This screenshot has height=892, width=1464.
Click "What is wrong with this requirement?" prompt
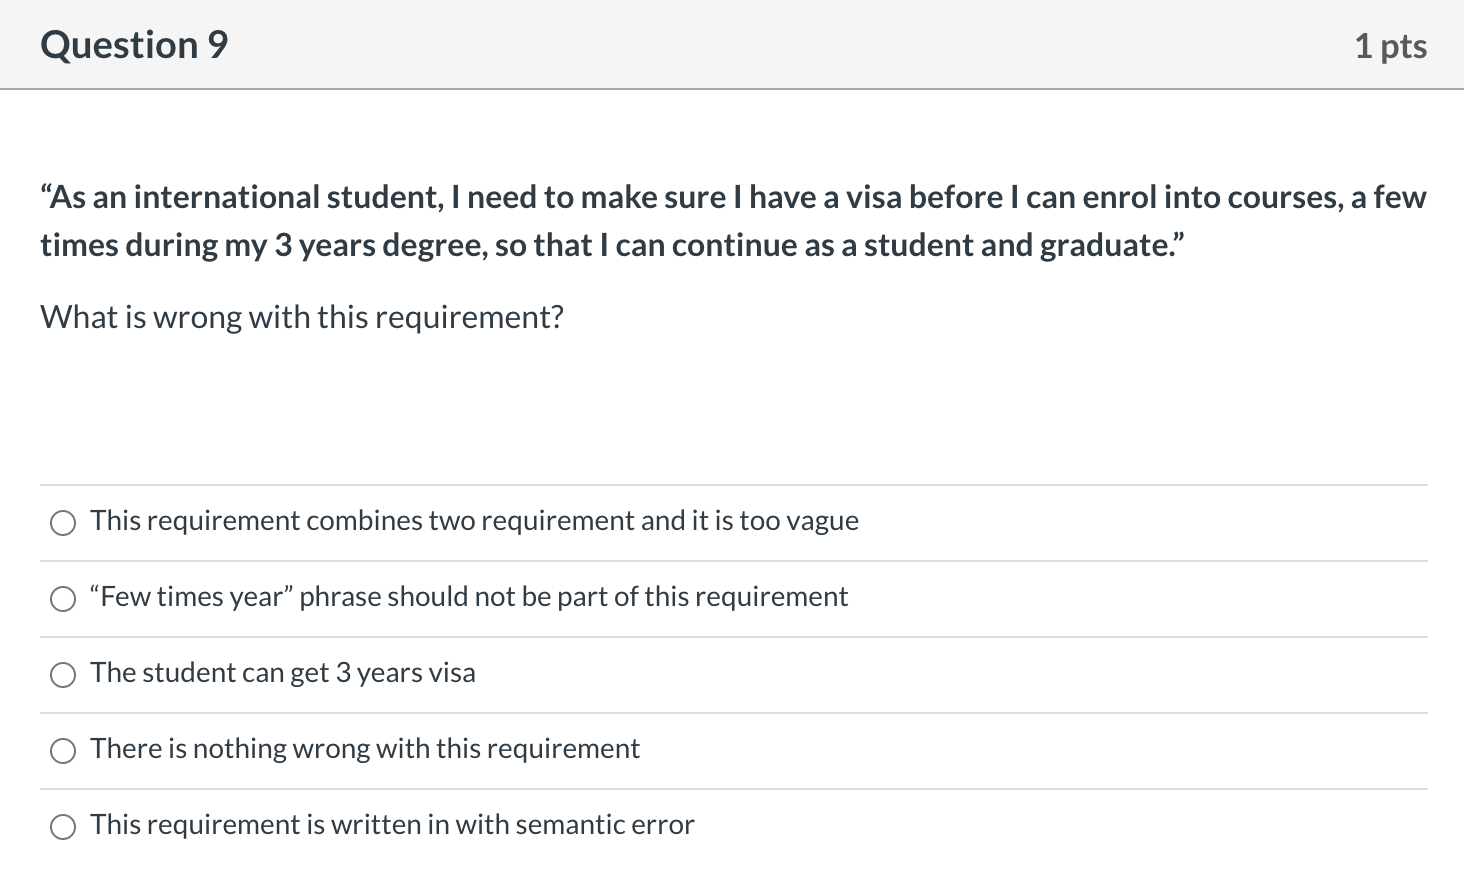click(302, 317)
